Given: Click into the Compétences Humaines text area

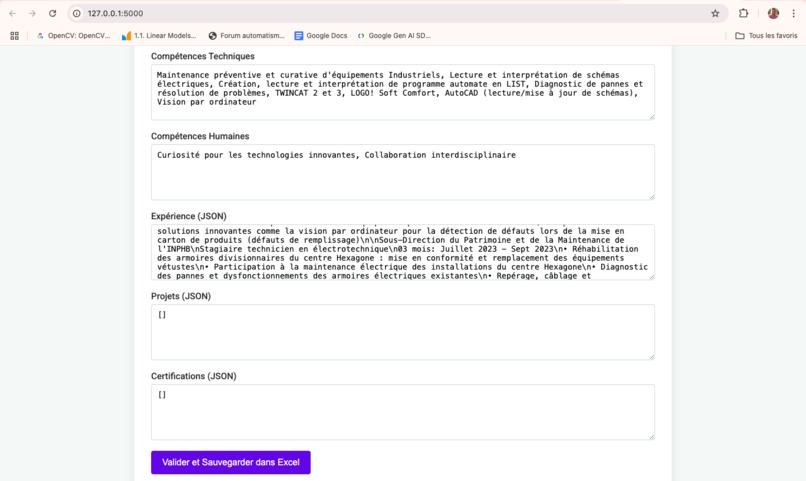Looking at the screenshot, I should (x=402, y=172).
